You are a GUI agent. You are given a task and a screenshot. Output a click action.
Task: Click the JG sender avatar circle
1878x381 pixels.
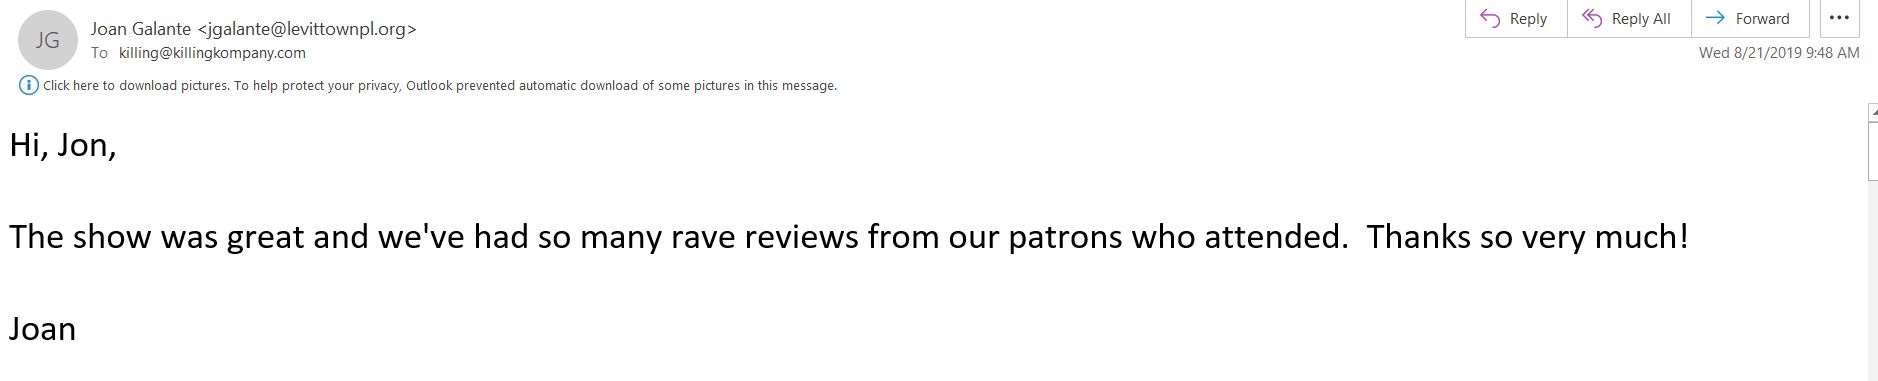coord(48,40)
